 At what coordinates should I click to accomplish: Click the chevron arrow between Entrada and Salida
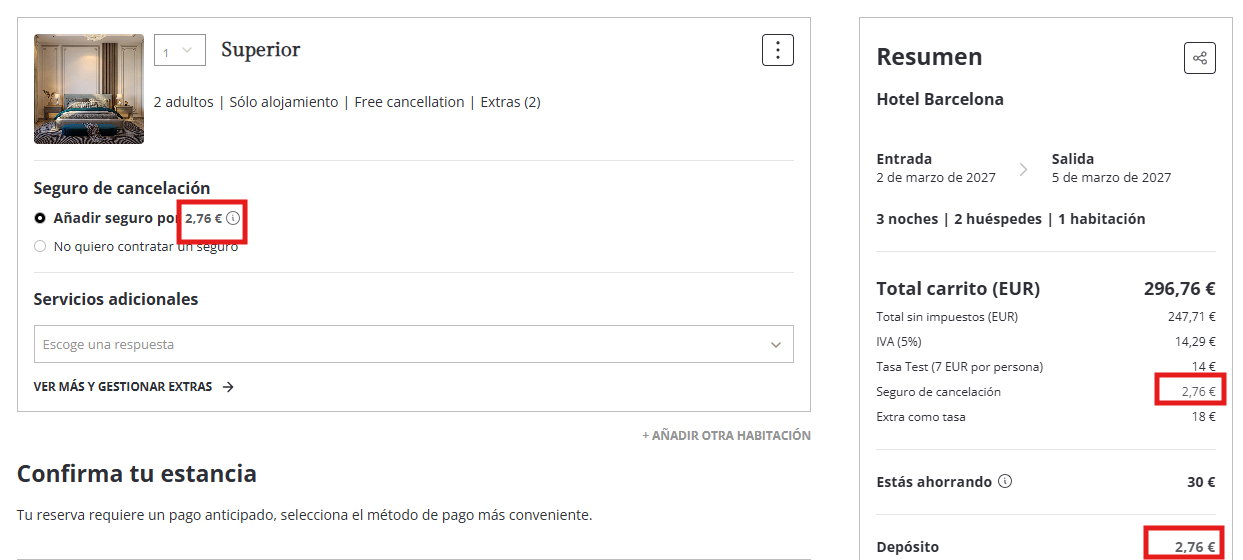click(x=1023, y=169)
